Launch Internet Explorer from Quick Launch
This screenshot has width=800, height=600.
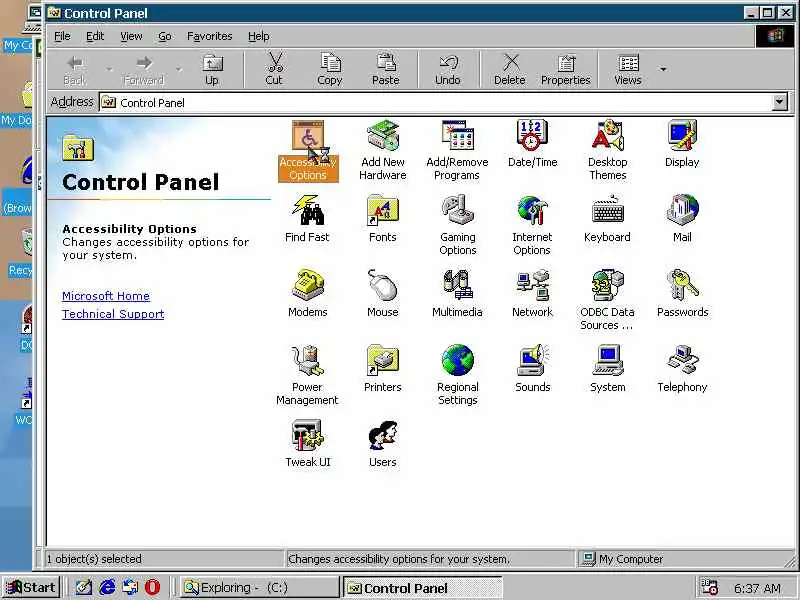(x=107, y=588)
